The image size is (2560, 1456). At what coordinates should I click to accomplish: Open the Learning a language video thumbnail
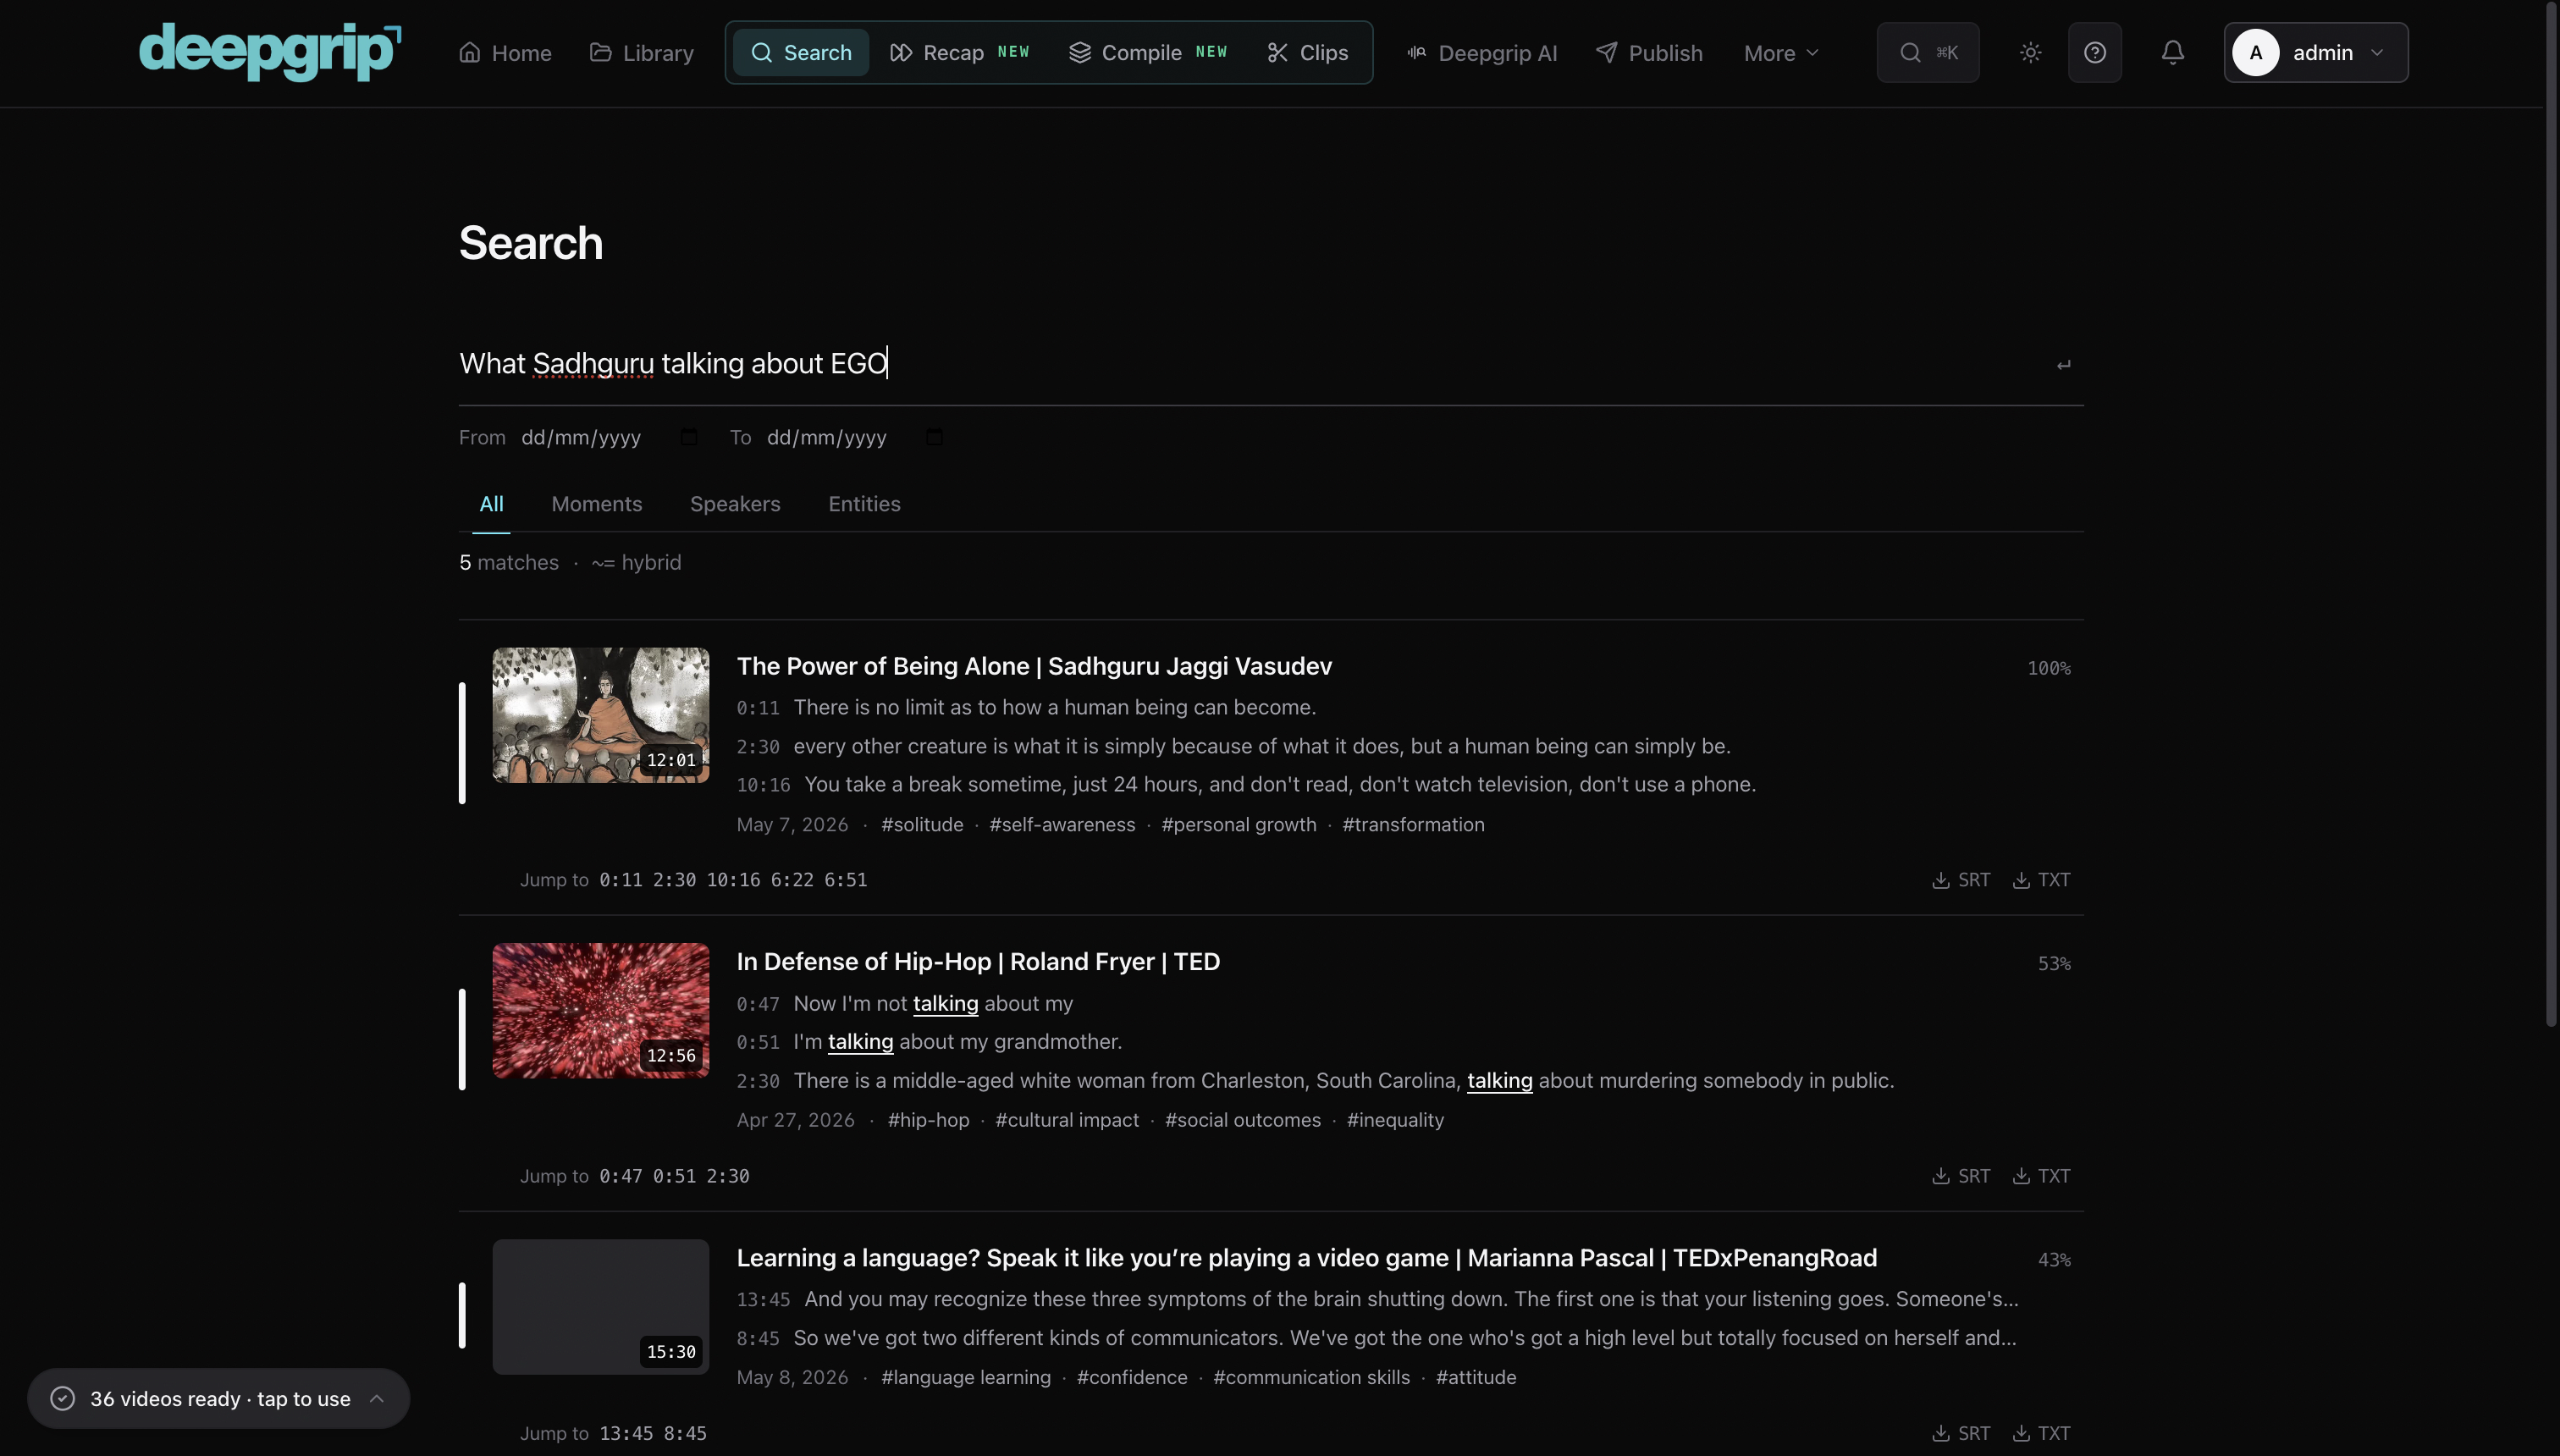[x=600, y=1307]
